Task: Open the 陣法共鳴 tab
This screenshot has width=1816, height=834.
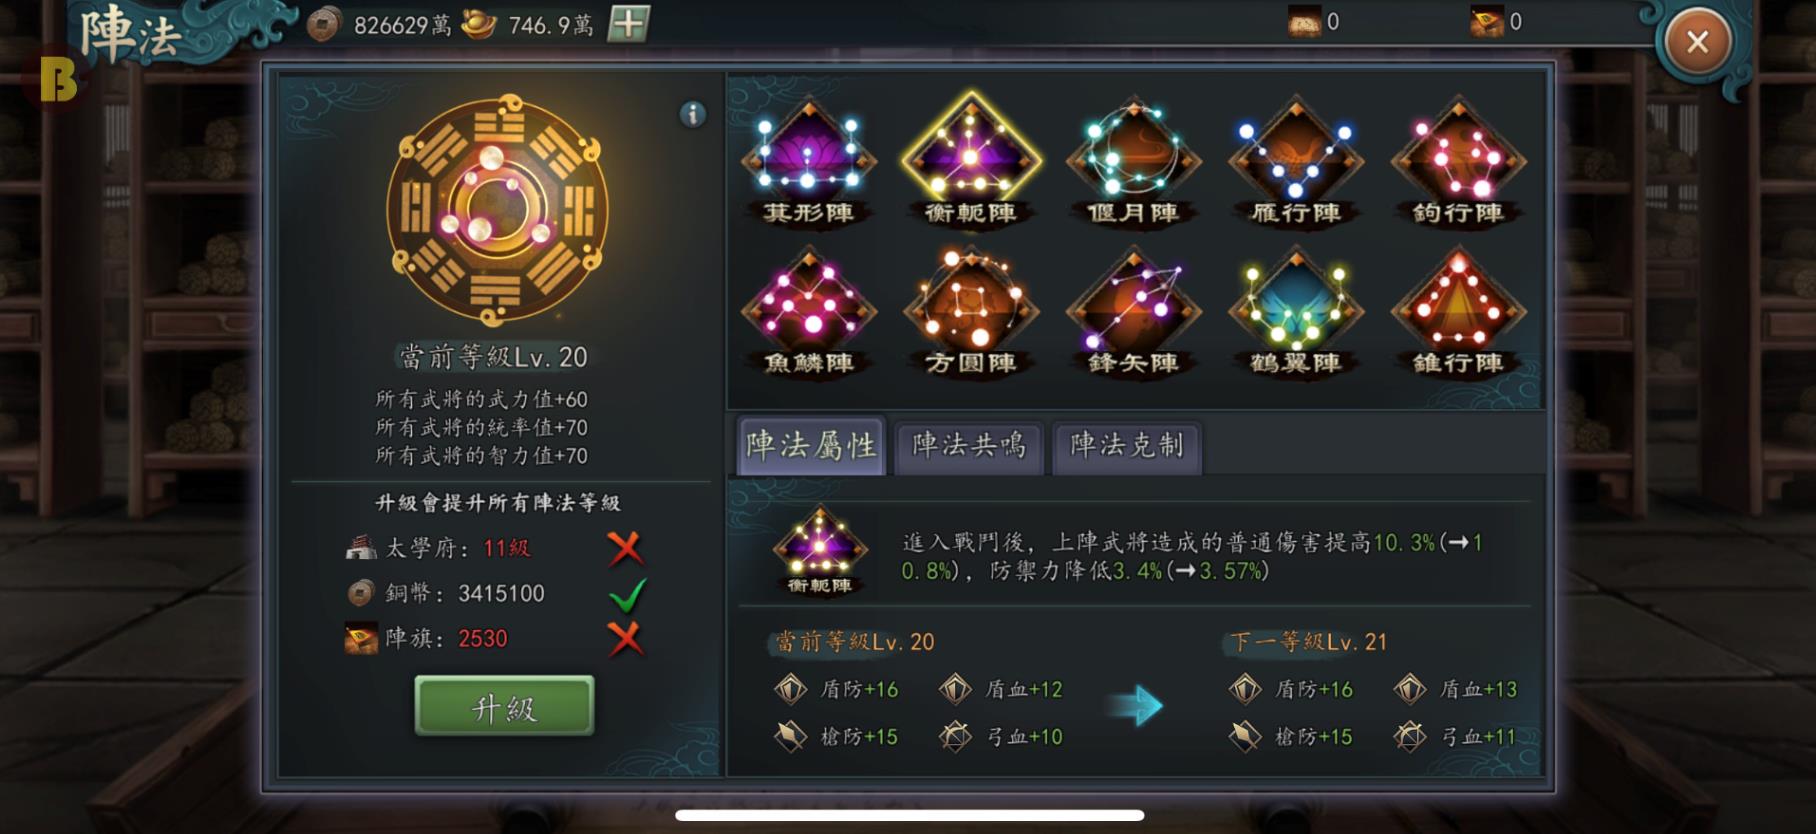Action: (x=969, y=446)
